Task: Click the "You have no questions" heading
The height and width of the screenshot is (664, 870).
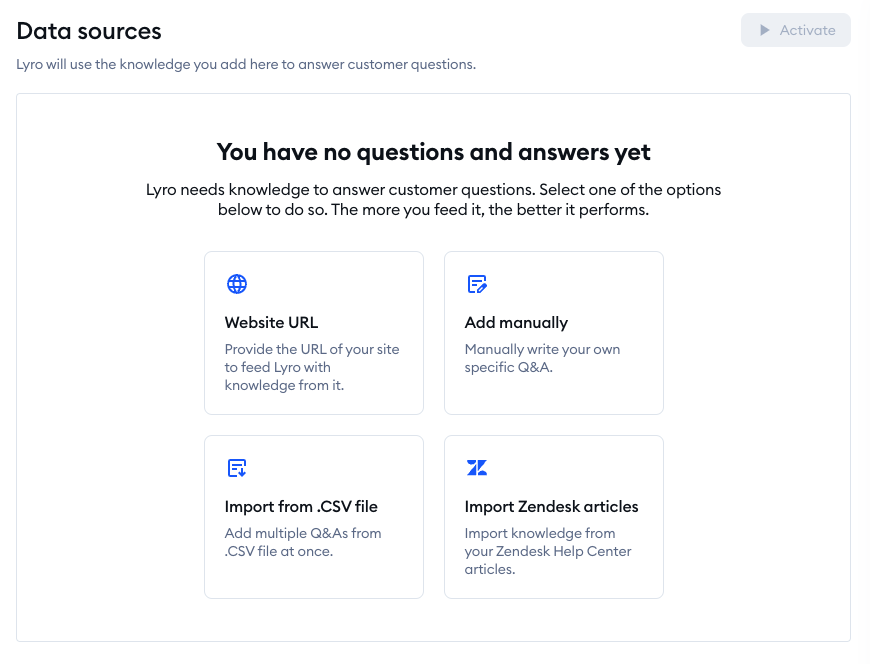Action: pos(434,152)
